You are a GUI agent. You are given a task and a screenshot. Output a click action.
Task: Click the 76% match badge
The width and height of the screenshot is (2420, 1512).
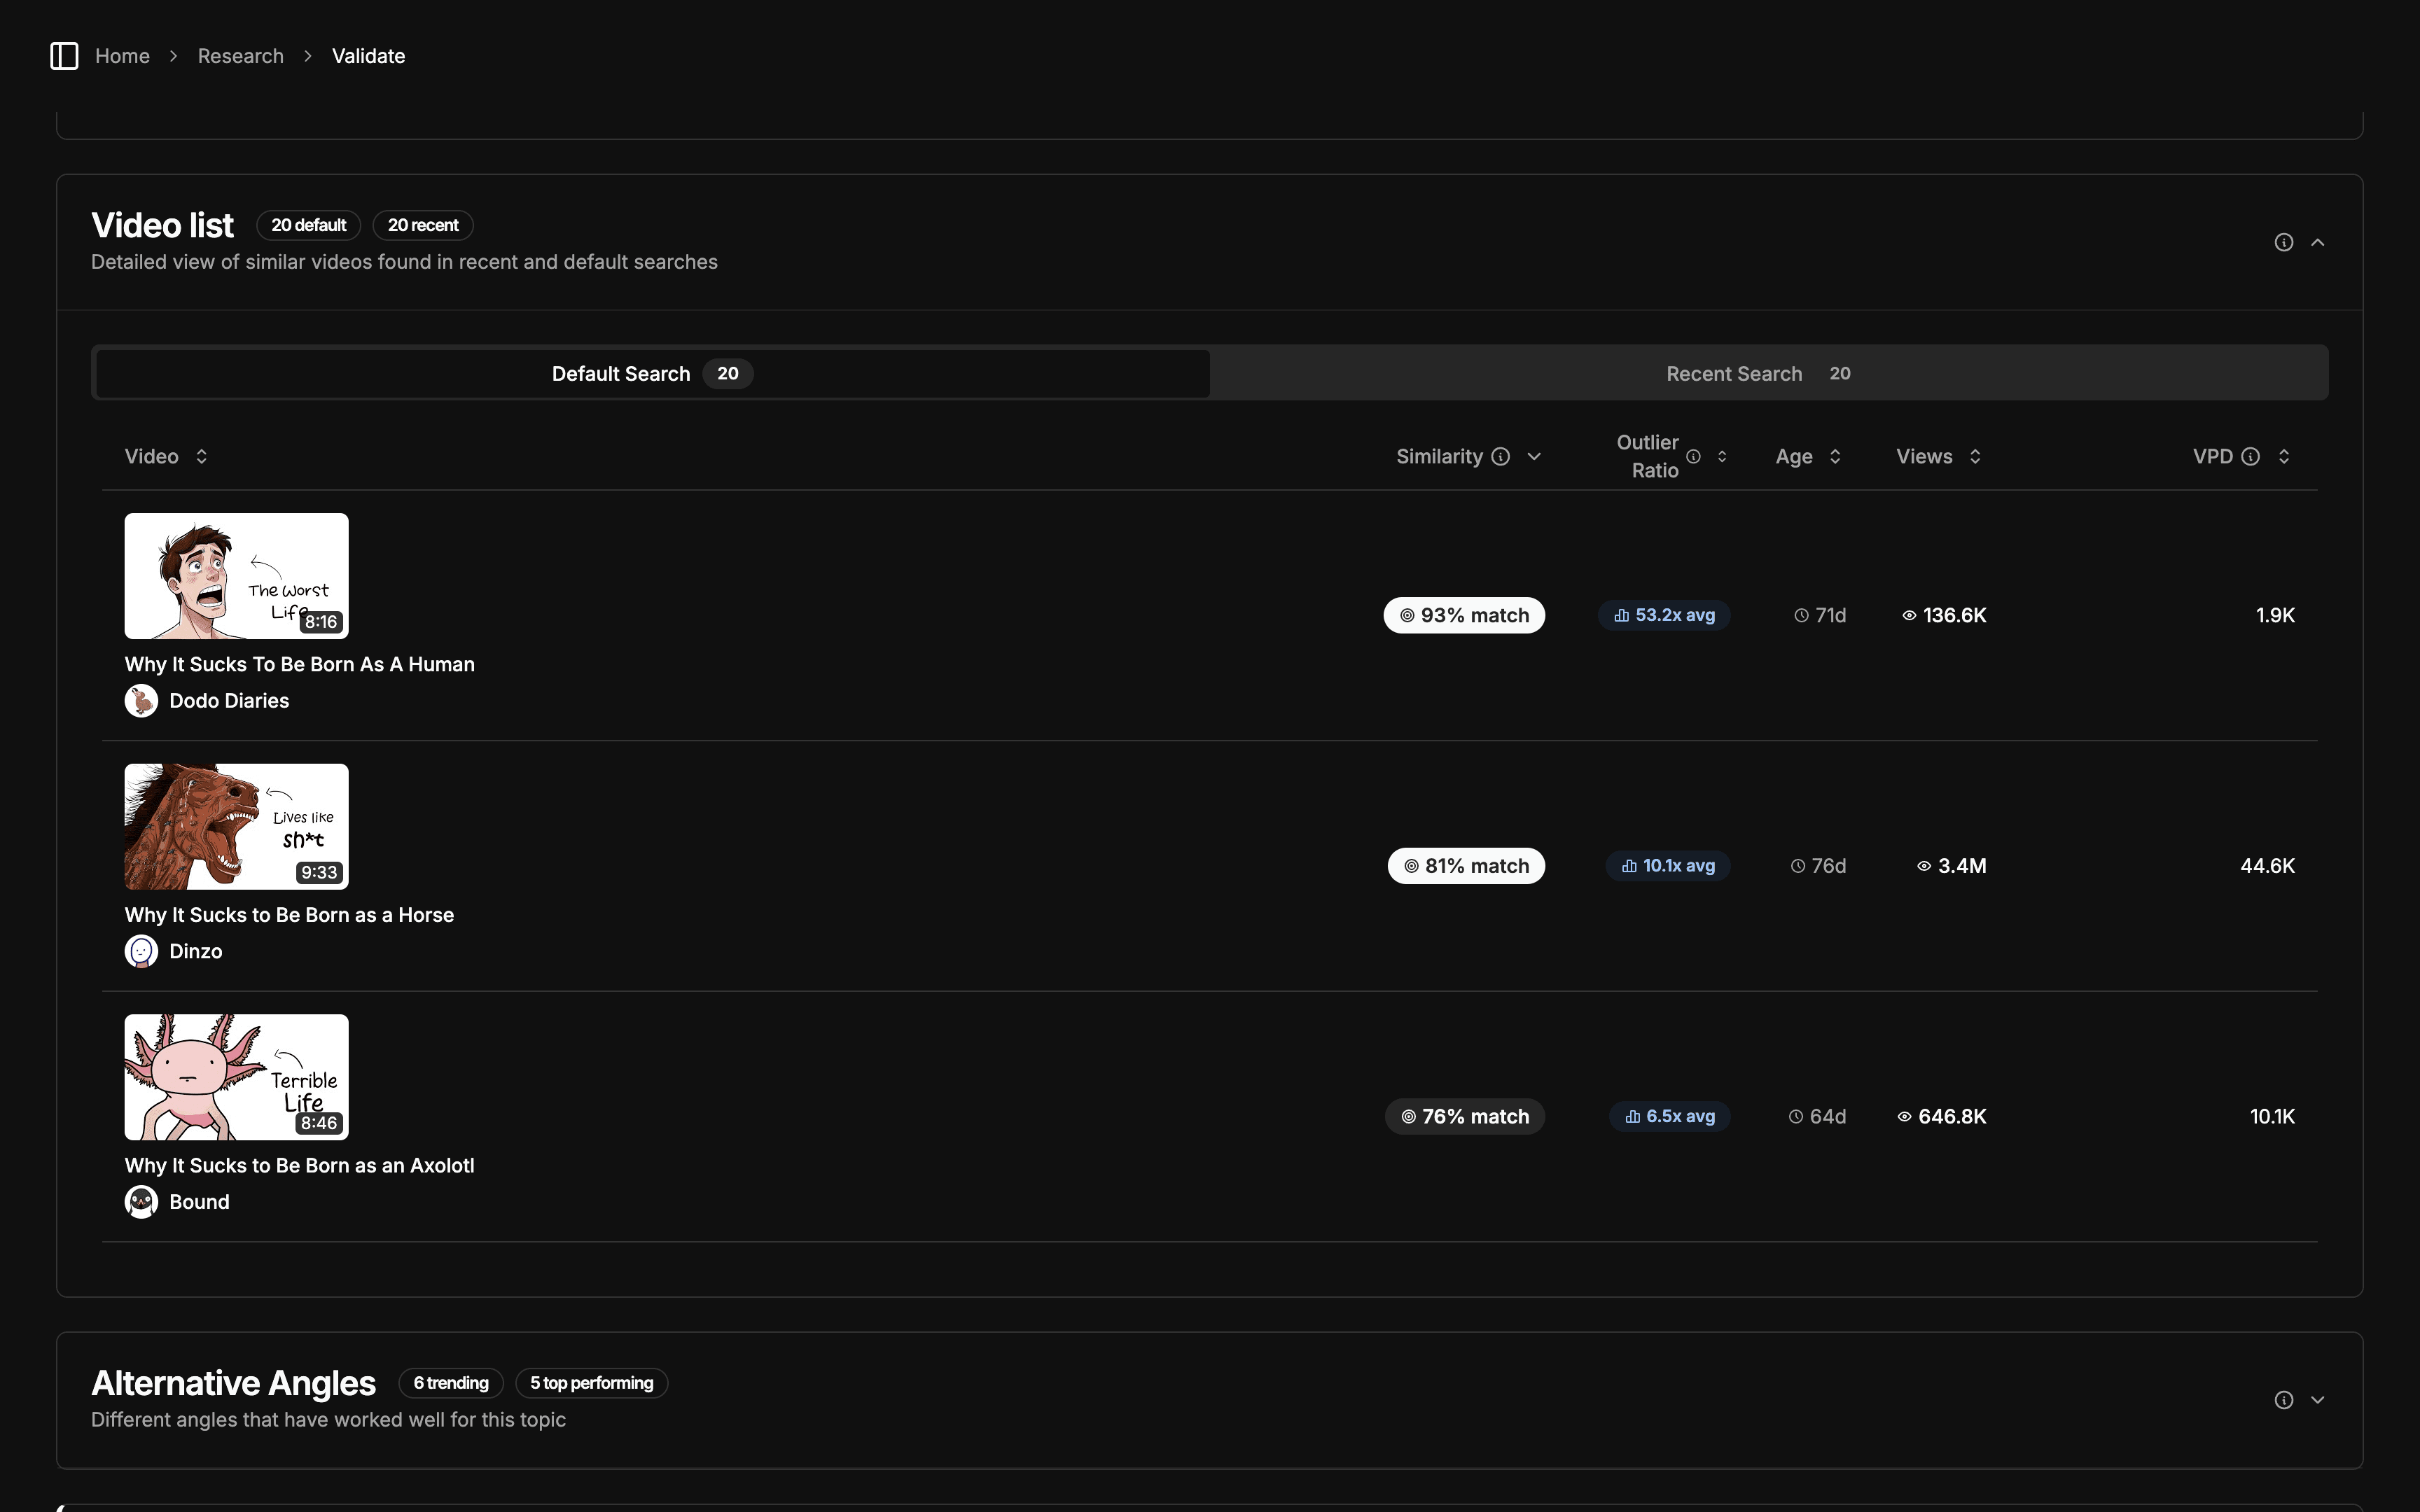pyautogui.click(x=1465, y=1116)
